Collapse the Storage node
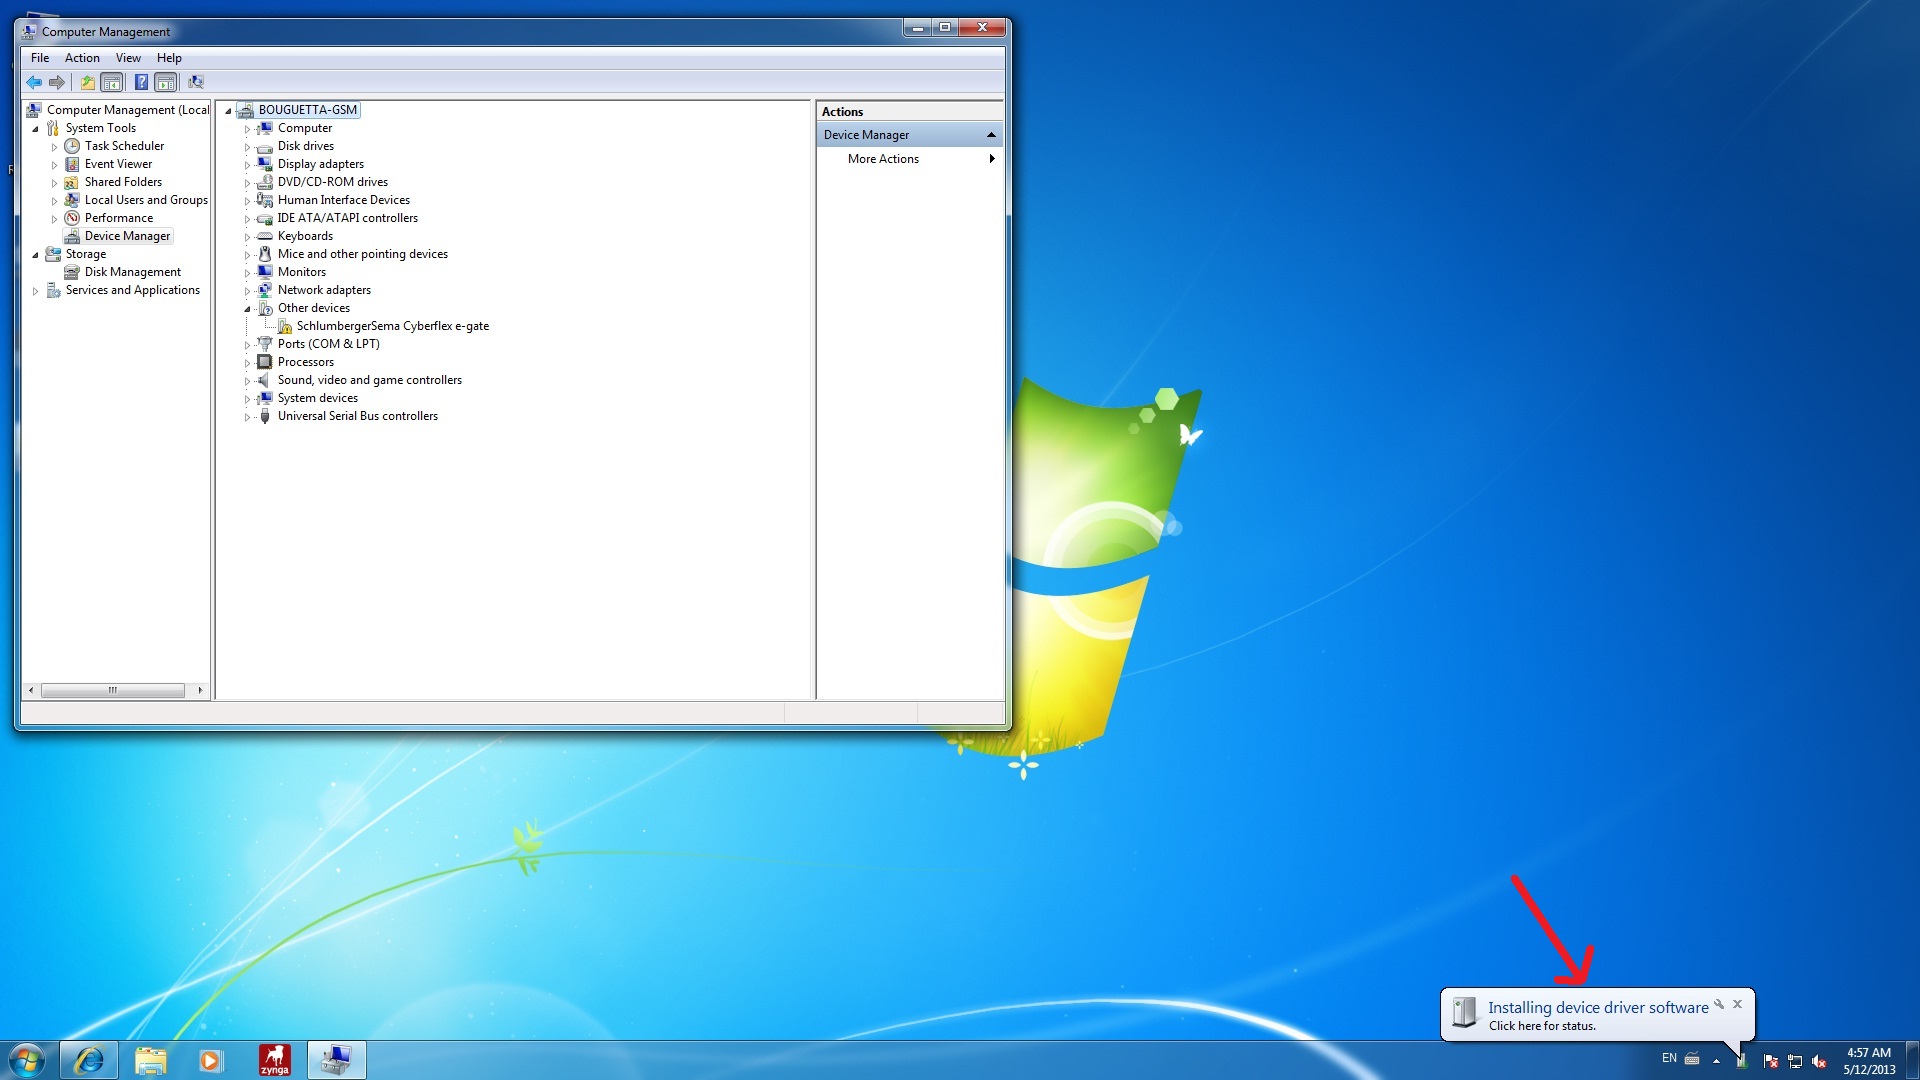Image resolution: width=1920 pixels, height=1080 pixels. pos(36,255)
